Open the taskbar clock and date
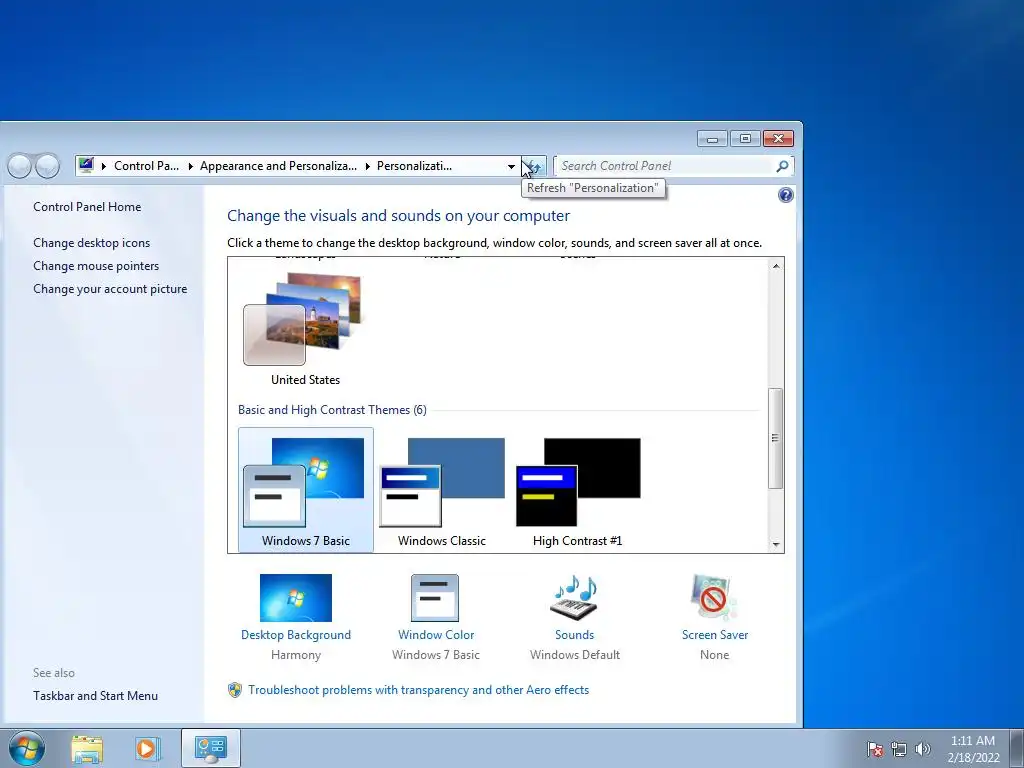 973,749
